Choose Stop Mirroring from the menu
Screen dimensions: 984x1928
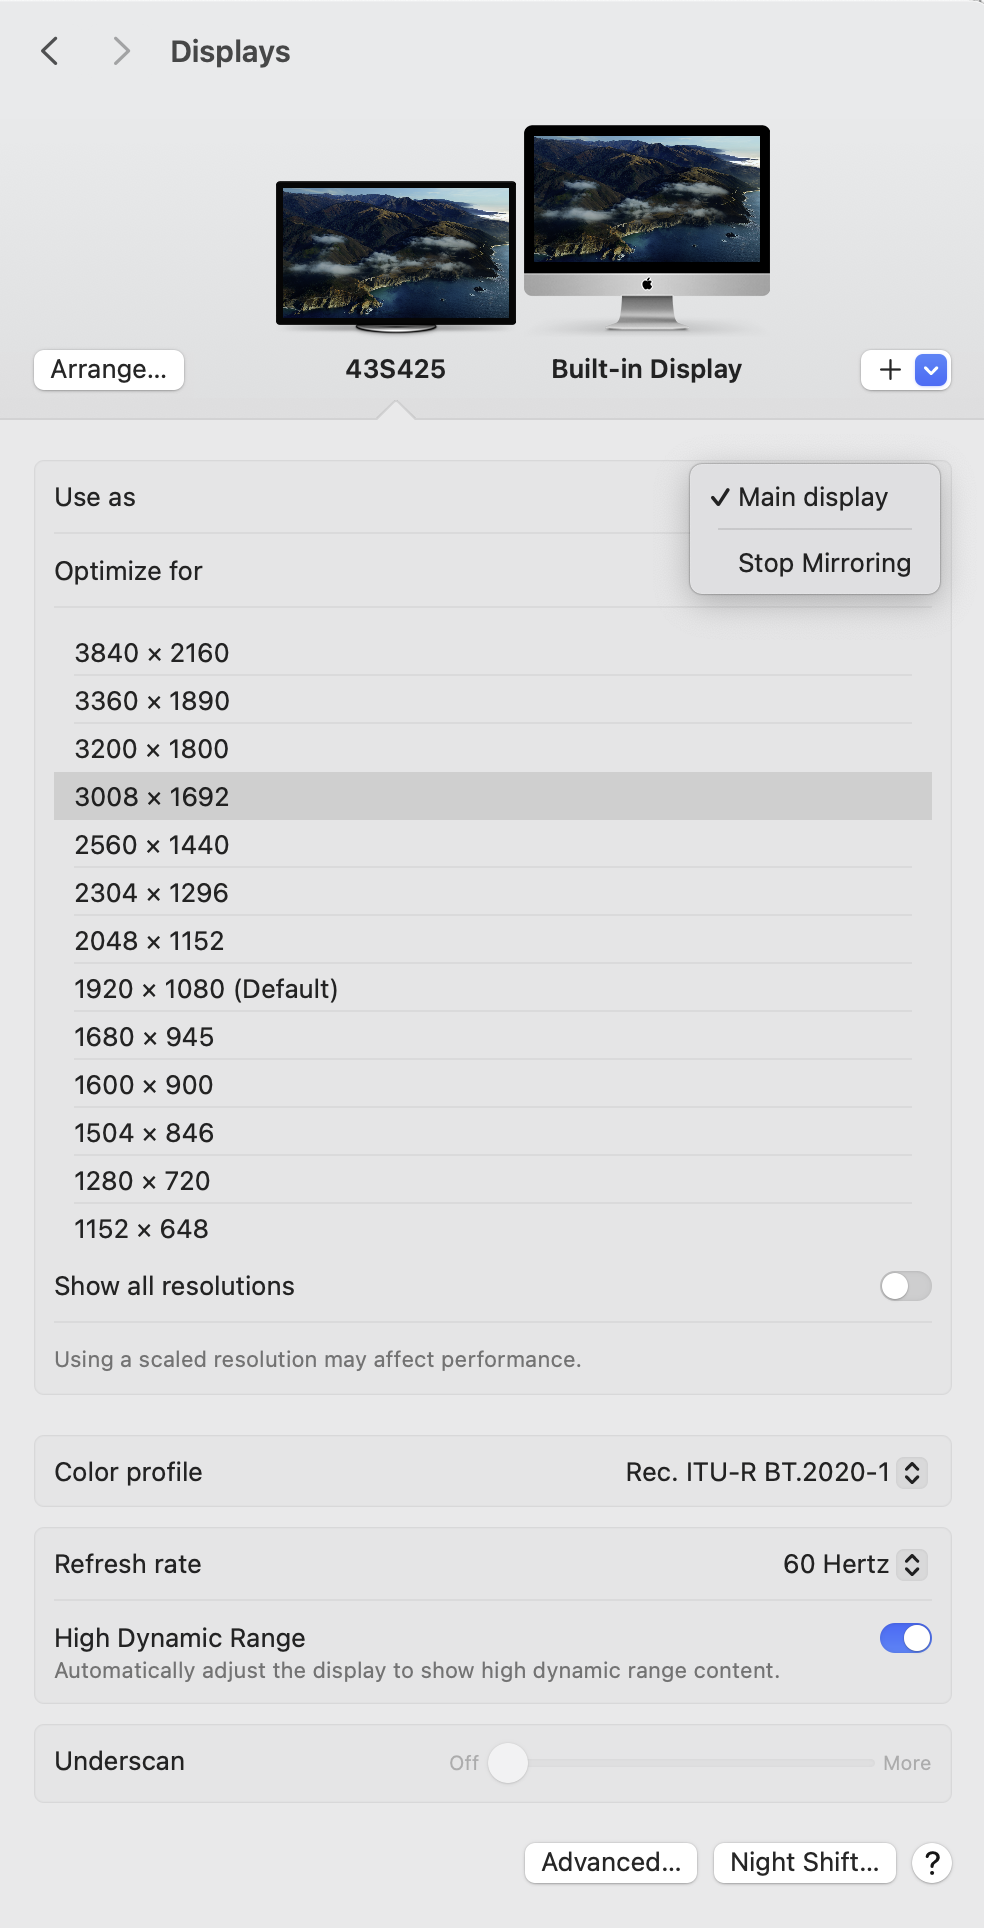[x=823, y=562]
